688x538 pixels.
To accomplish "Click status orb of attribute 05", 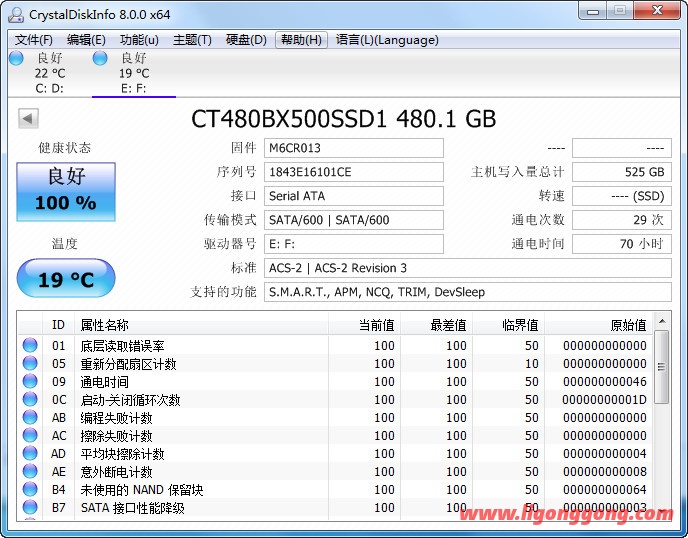I will pyautogui.click(x=30, y=363).
